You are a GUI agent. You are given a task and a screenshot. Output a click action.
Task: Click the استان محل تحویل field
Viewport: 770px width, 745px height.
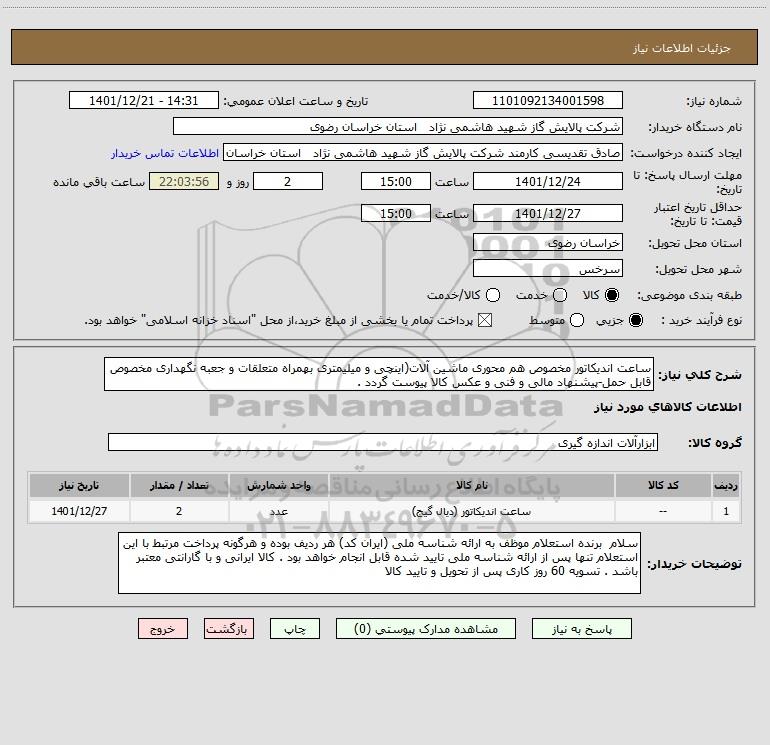coord(548,243)
